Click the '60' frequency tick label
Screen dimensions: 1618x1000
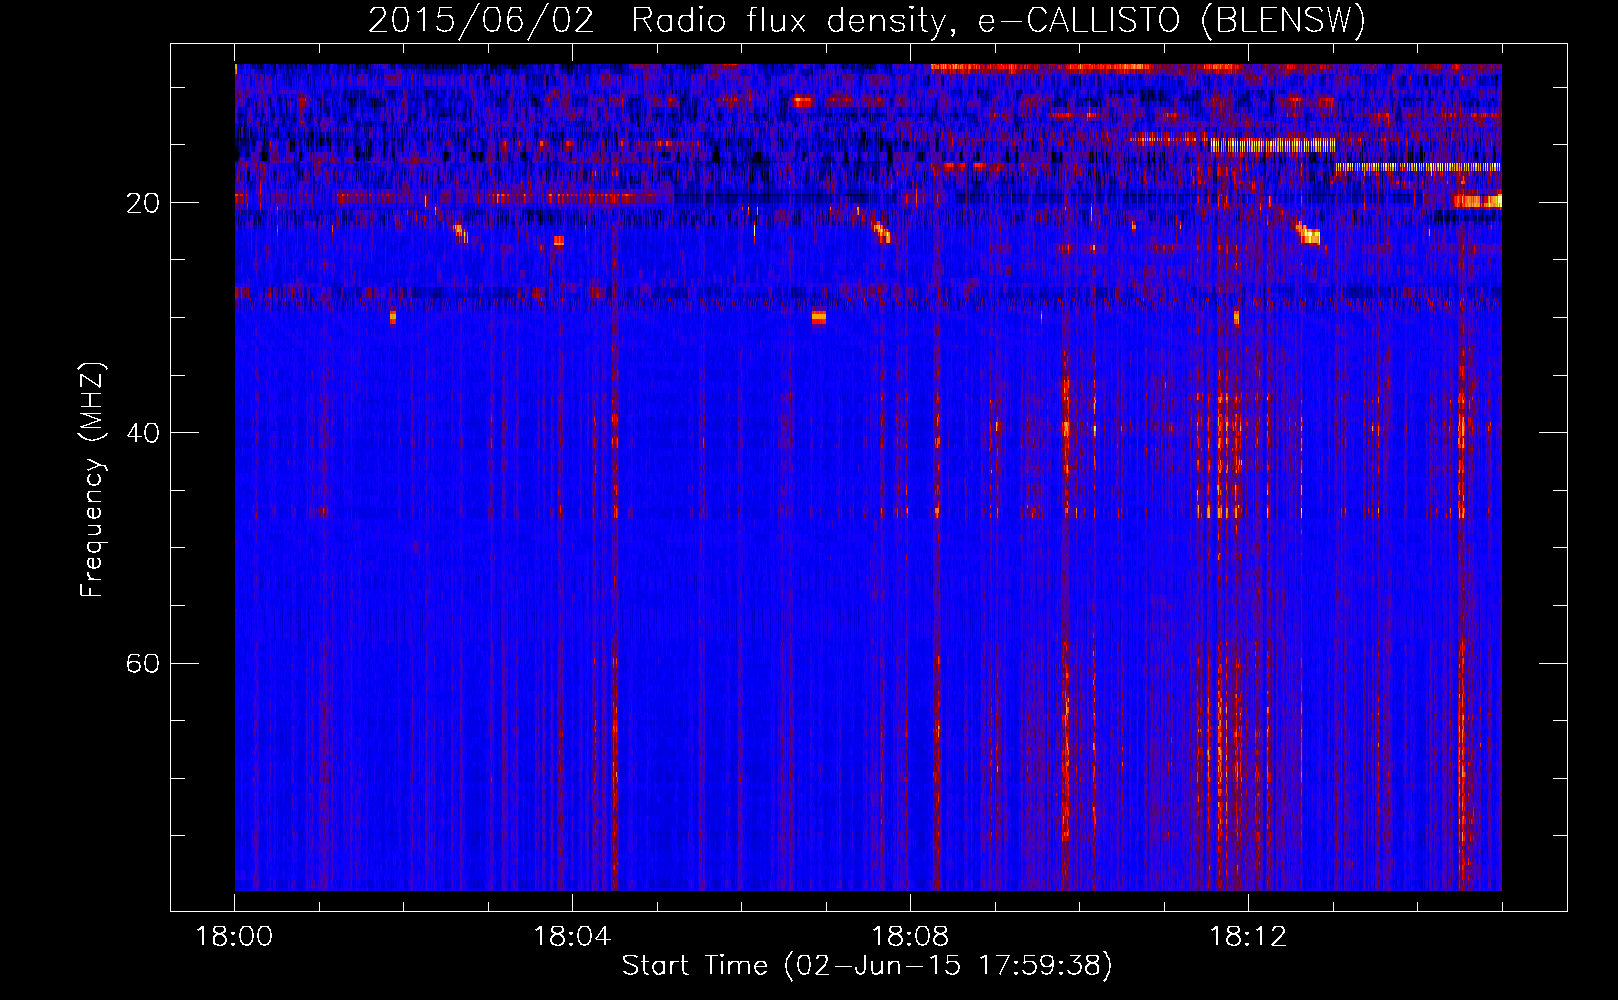point(143,663)
